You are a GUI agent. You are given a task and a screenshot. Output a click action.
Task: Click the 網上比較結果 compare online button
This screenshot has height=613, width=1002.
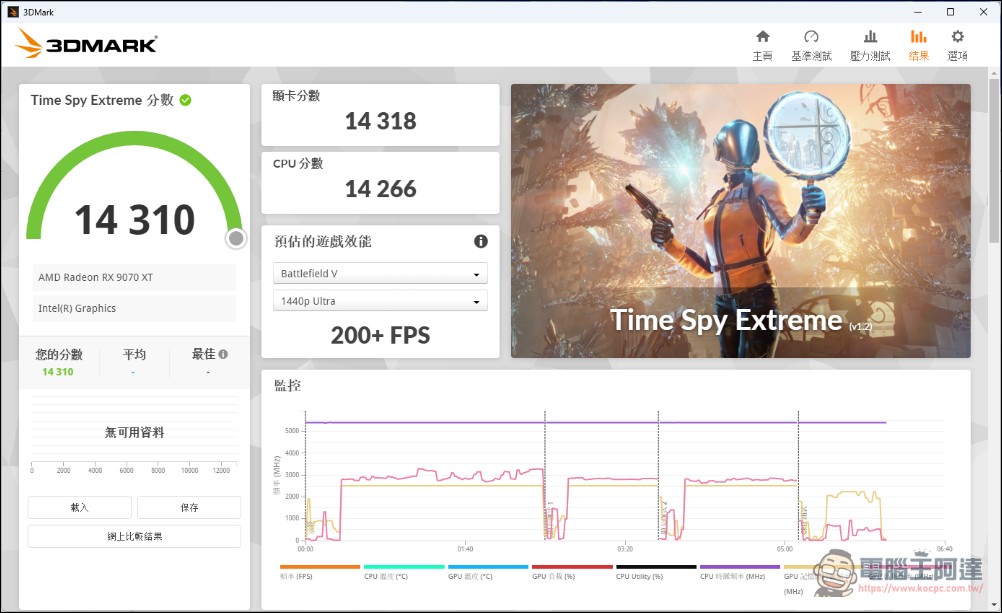click(x=134, y=536)
